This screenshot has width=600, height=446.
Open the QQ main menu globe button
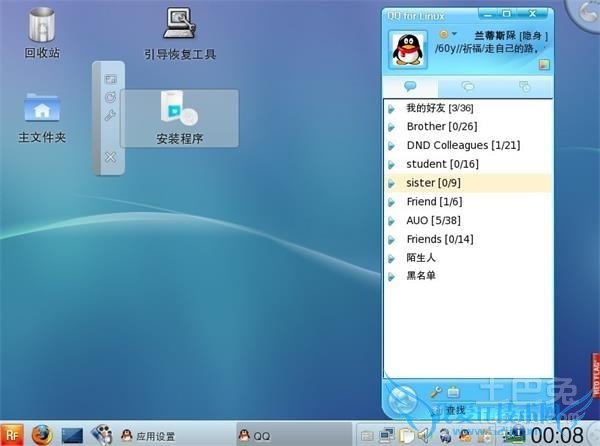[402, 399]
